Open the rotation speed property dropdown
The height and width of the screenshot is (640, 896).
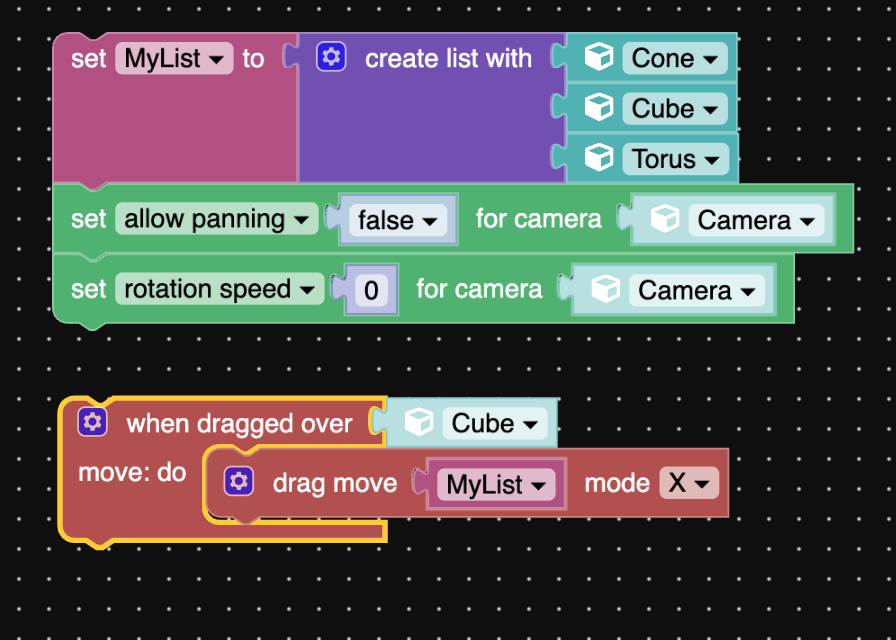220,289
